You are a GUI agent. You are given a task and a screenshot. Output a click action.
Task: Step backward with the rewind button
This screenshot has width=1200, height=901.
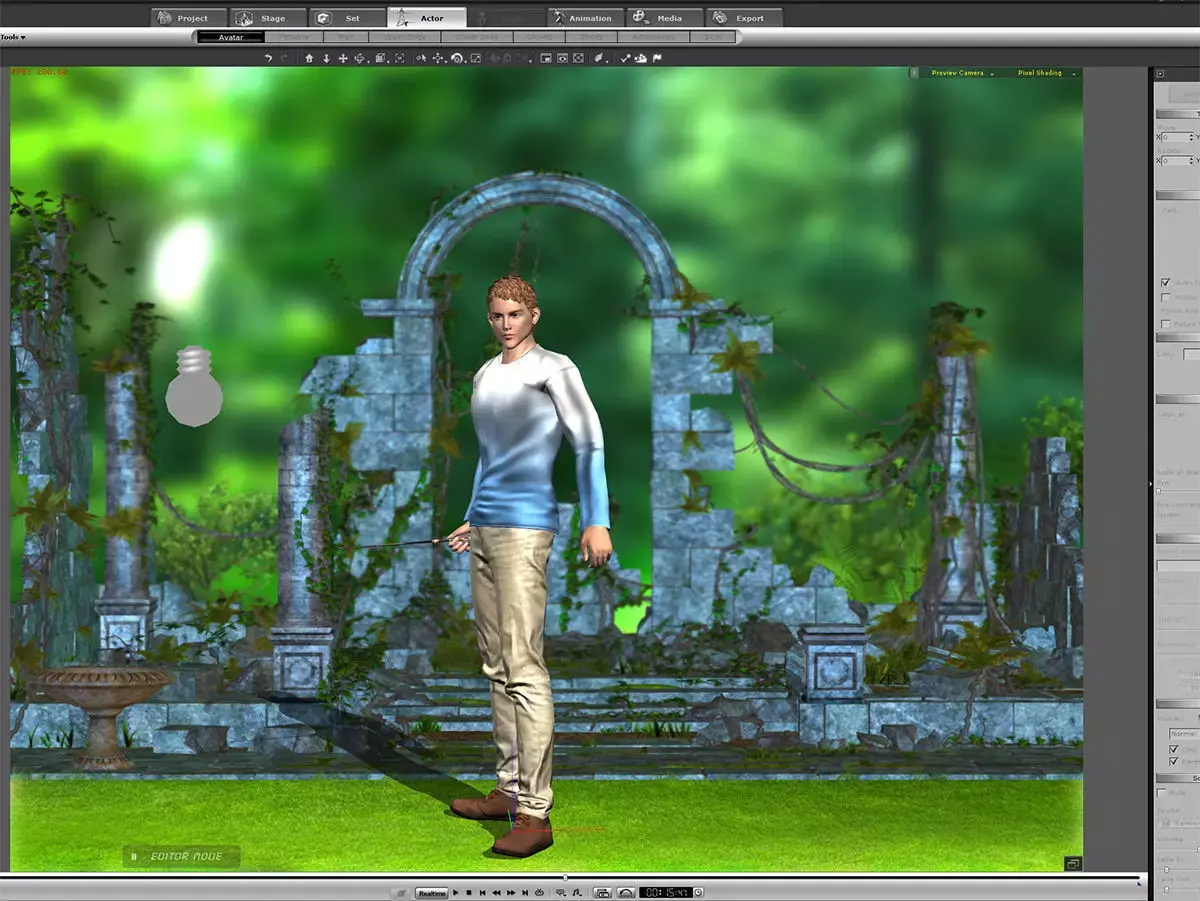point(496,892)
